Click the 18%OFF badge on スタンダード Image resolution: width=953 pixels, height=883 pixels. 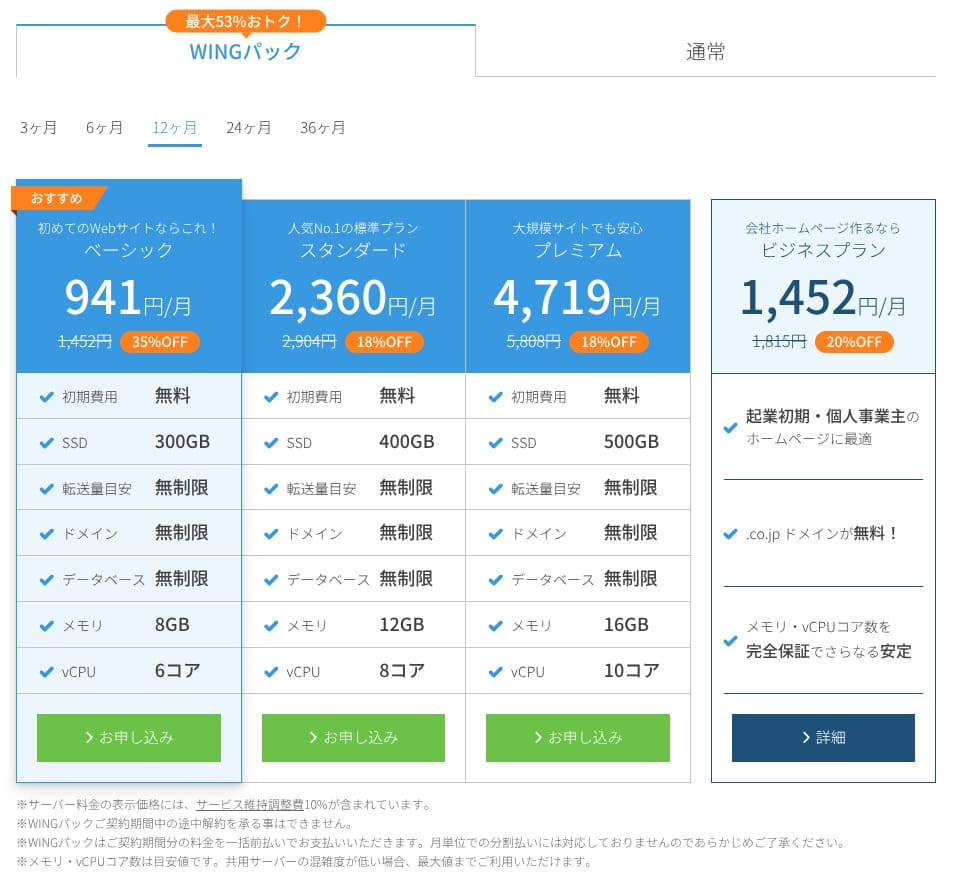(x=384, y=342)
